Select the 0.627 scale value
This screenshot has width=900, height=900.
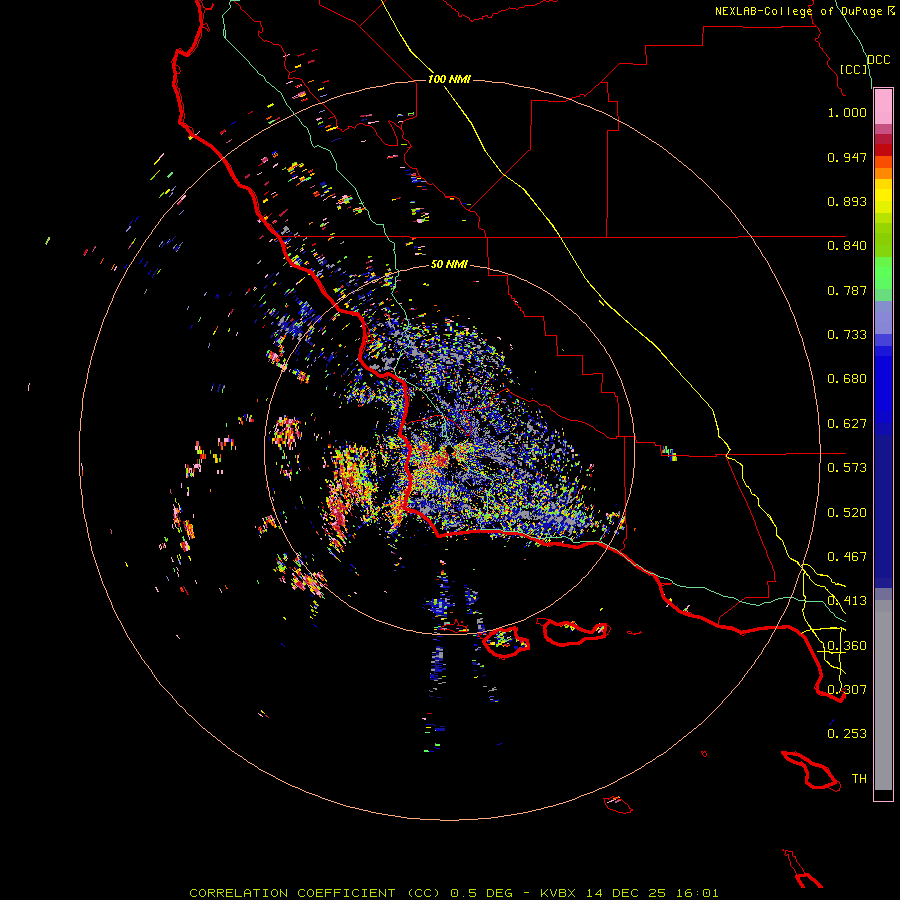pyautogui.click(x=847, y=424)
